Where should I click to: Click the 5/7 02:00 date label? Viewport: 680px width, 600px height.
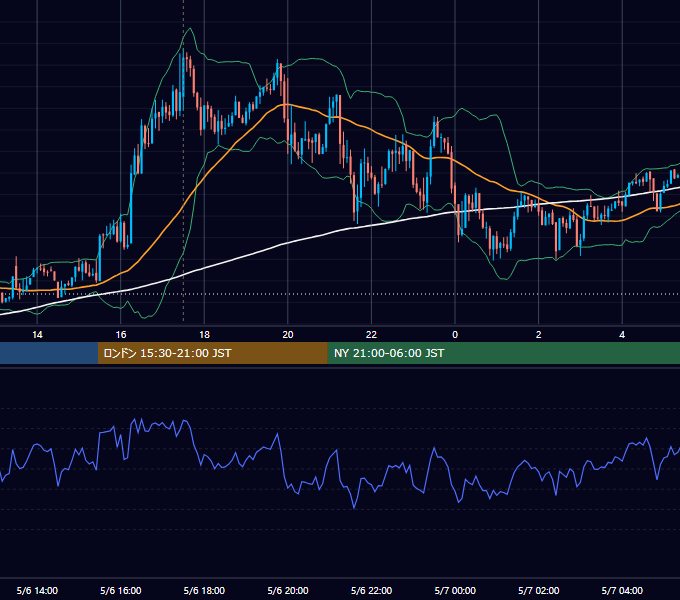(539, 590)
